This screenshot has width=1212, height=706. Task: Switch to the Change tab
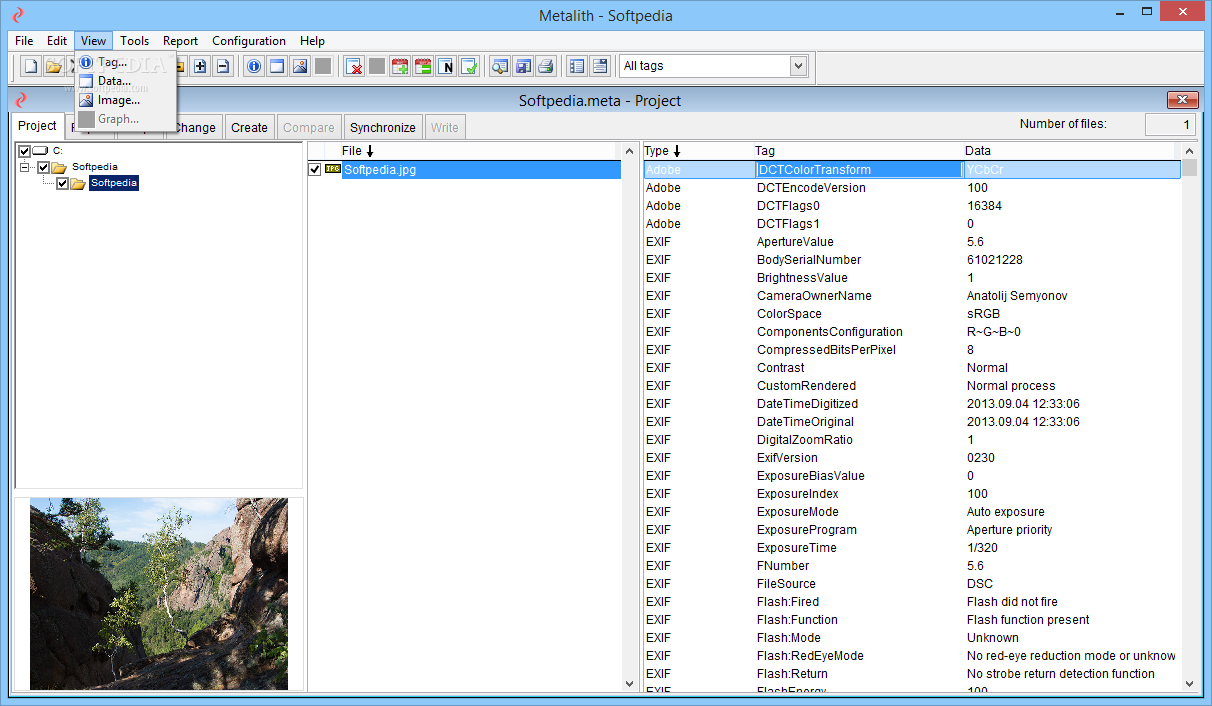point(195,127)
